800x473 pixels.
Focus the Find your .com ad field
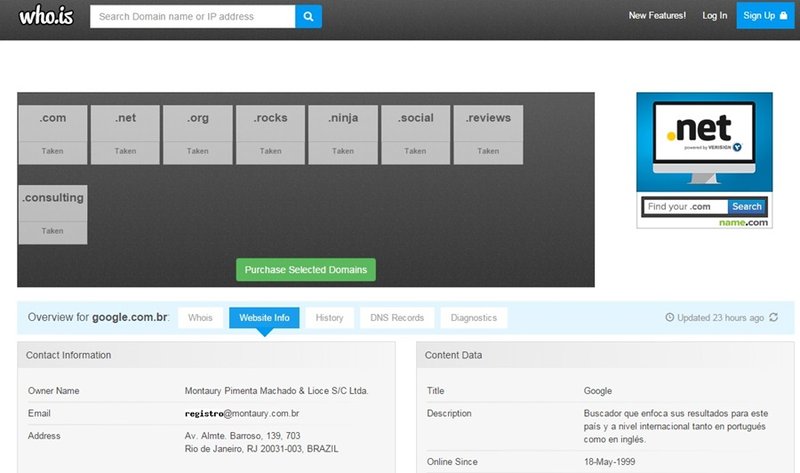(x=685, y=207)
